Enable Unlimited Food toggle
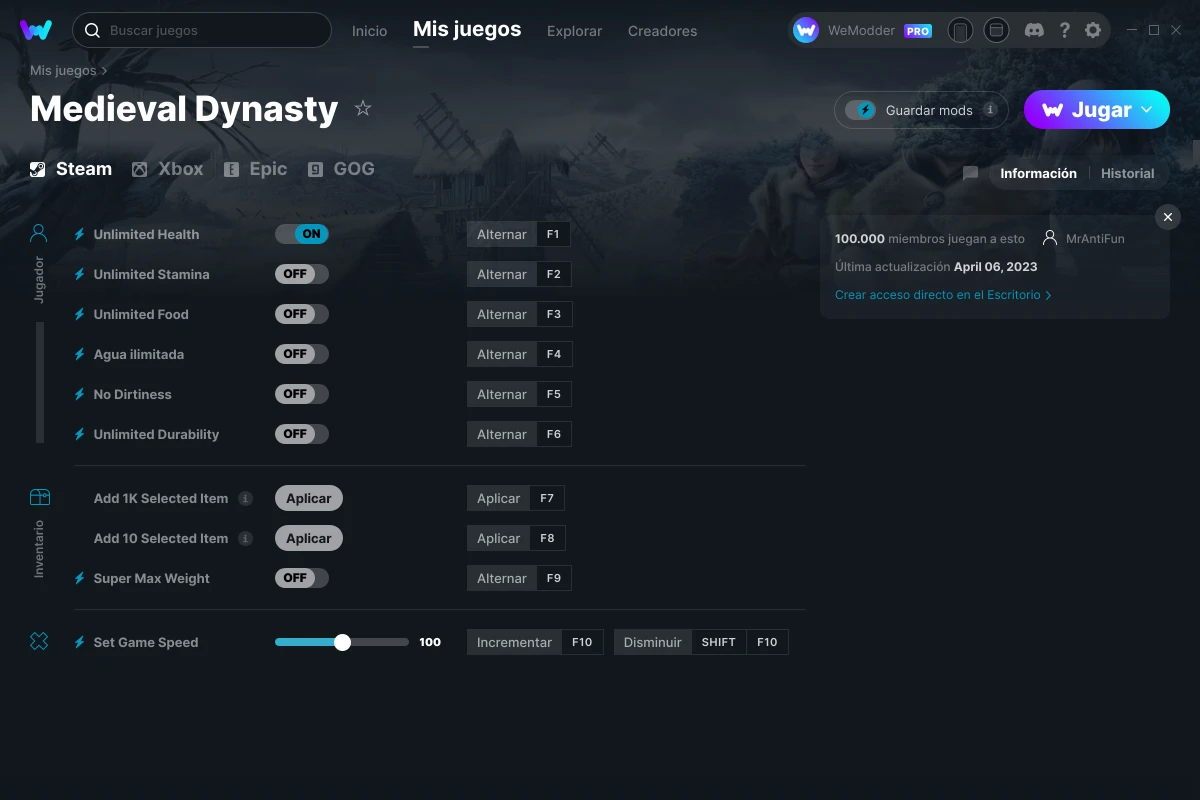 pyautogui.click(x=302, y=314)
